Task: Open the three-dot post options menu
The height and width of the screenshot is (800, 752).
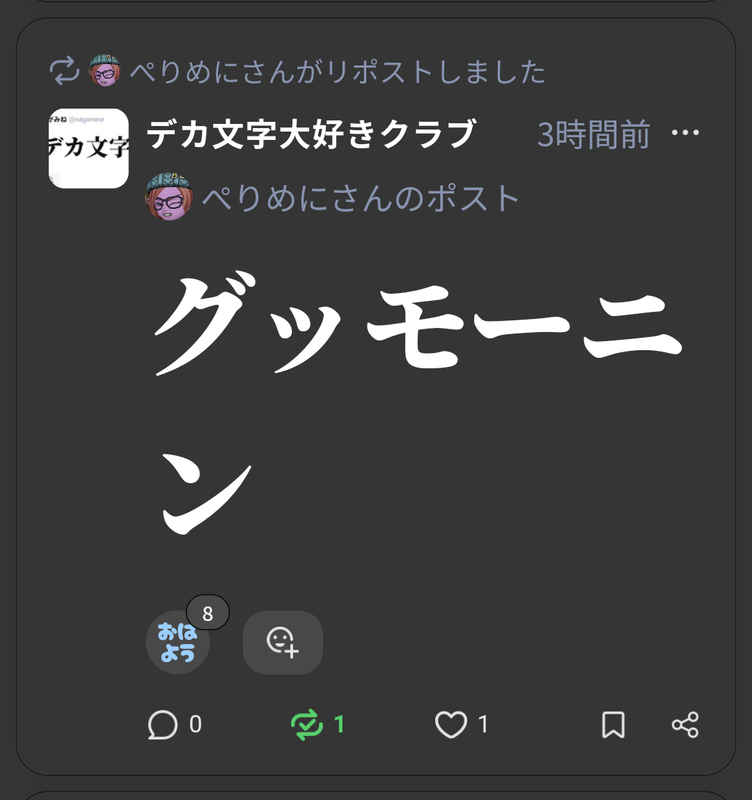Action: pos(685,133)
